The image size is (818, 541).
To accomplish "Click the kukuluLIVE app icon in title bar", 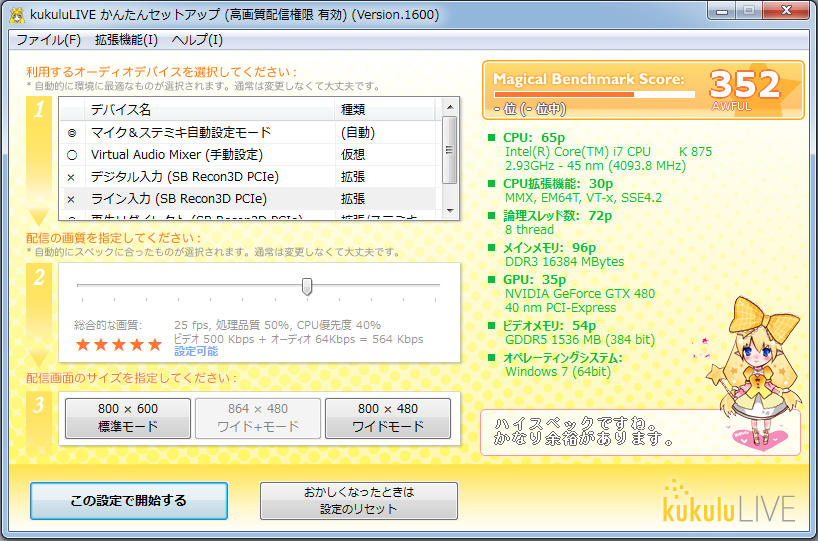I will click(17, 15).
